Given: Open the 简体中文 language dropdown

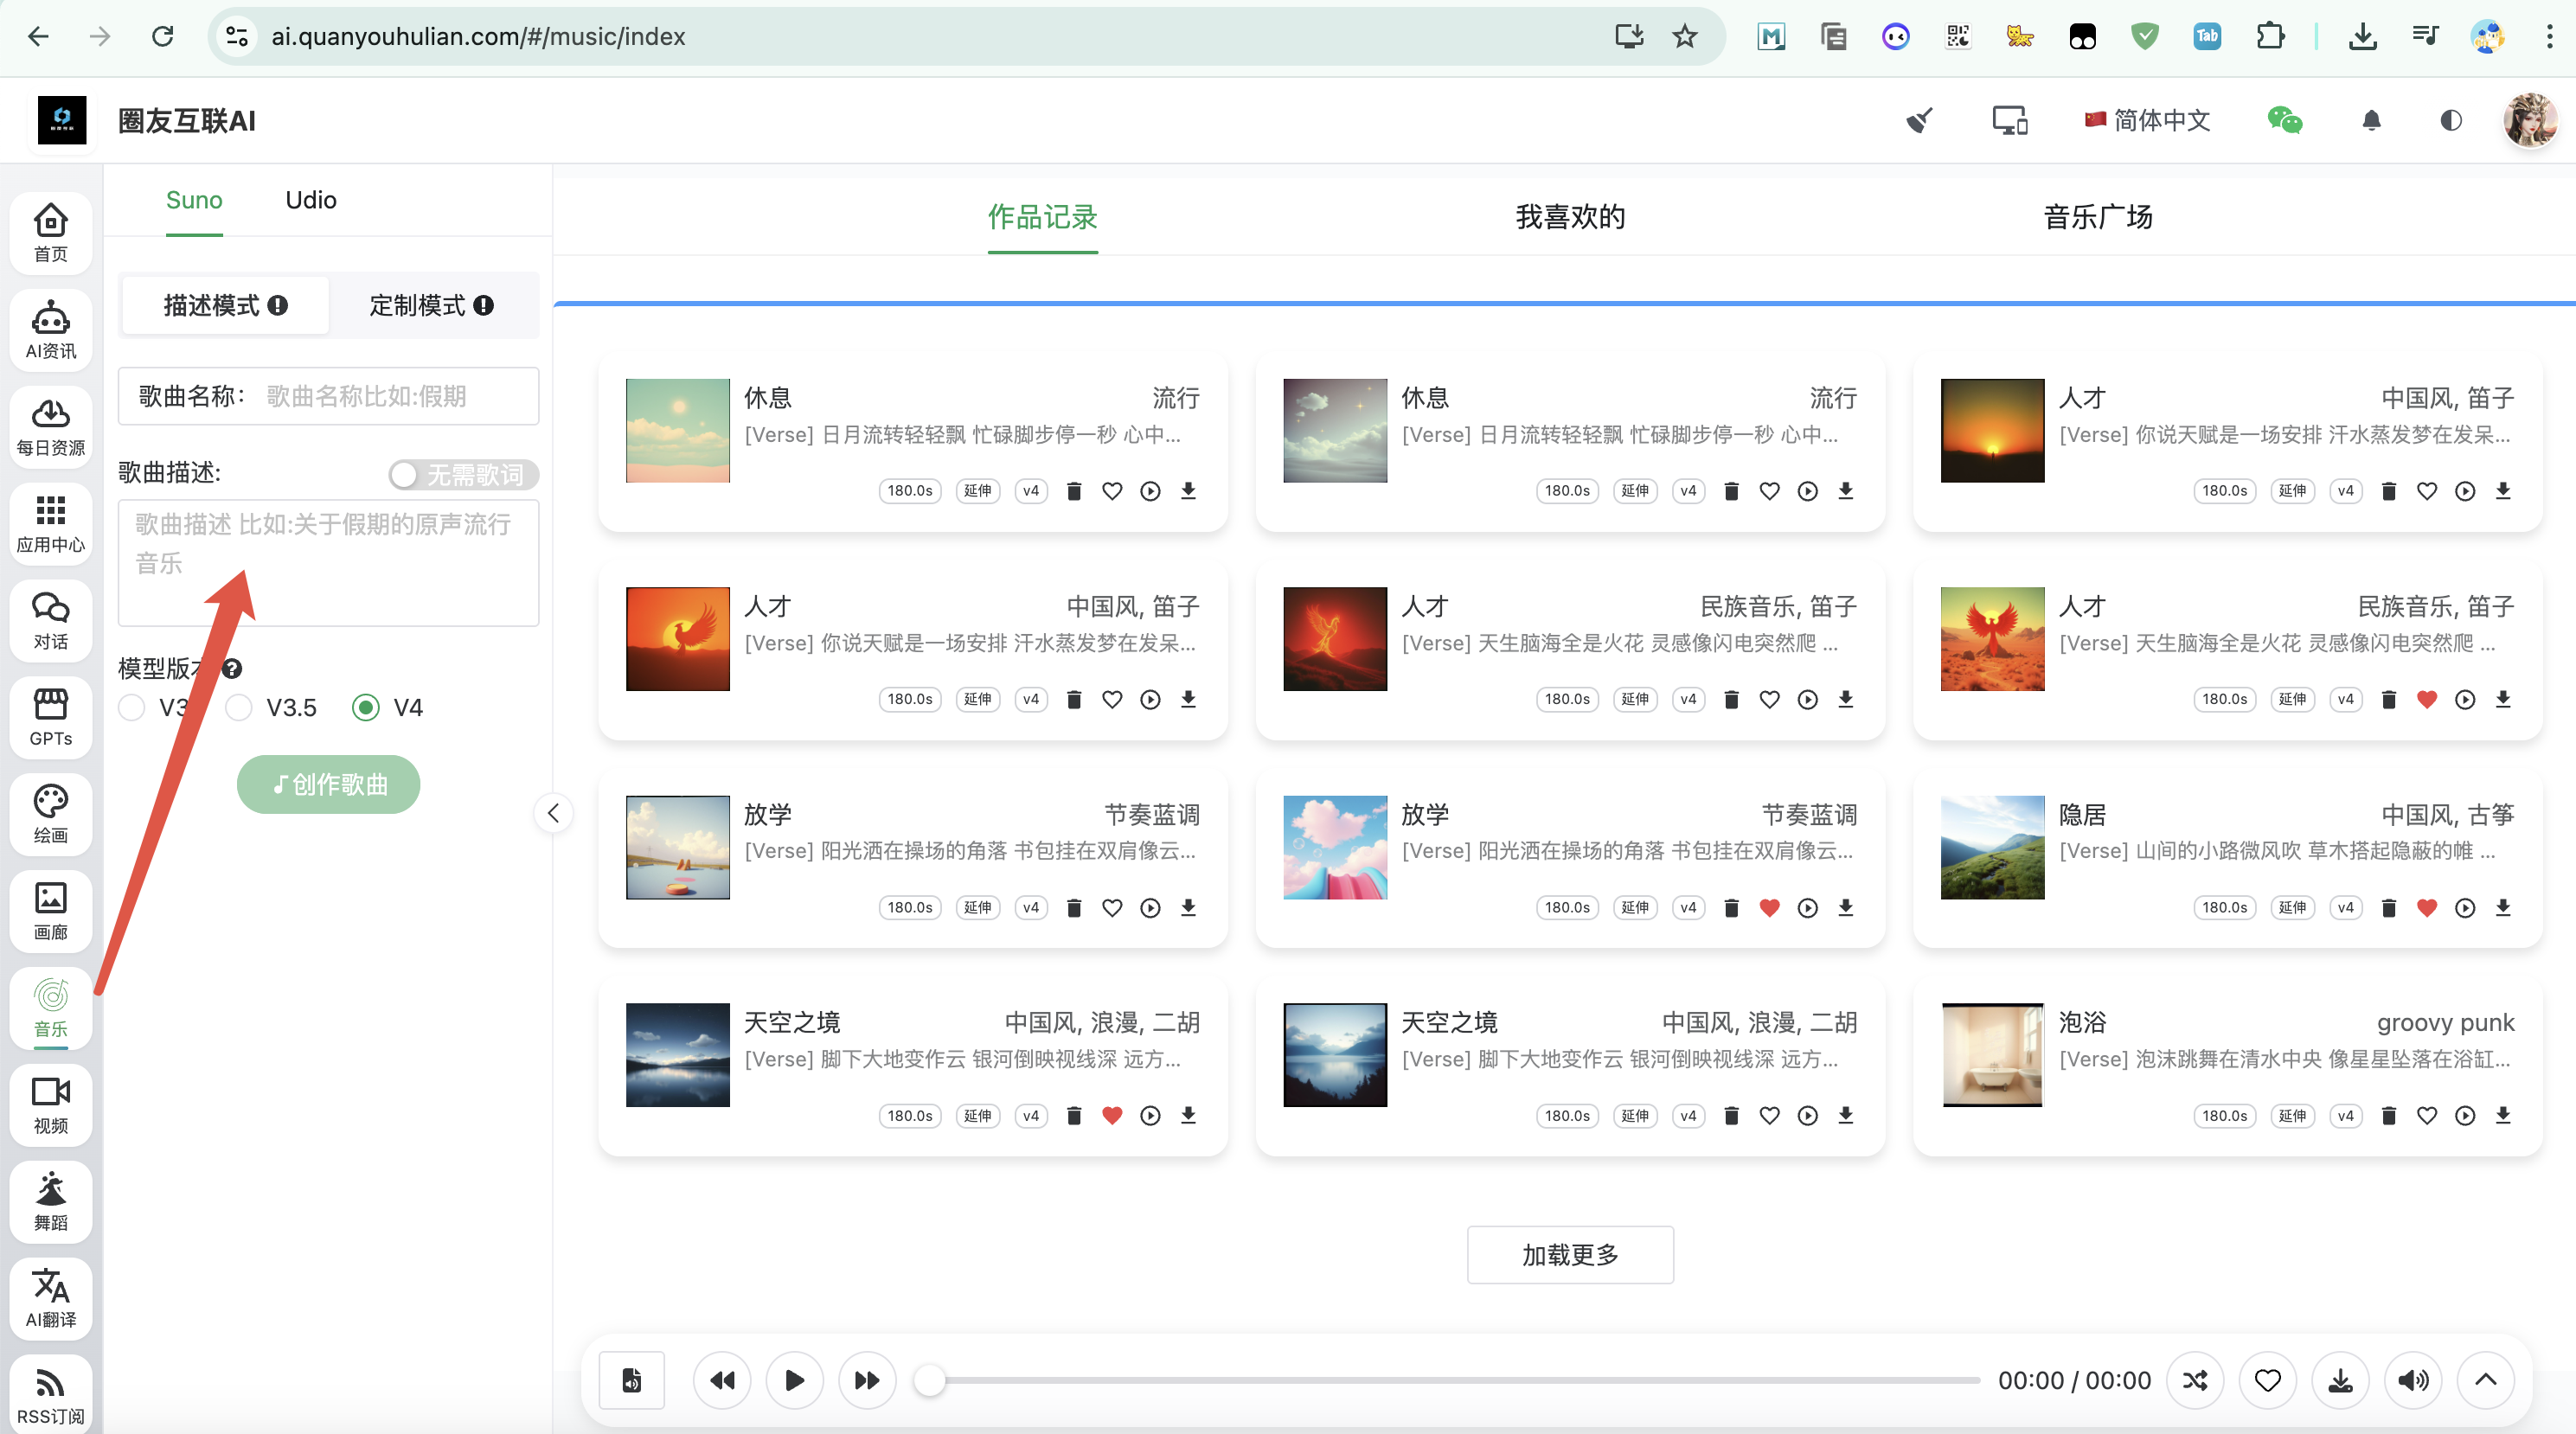Looking at the screenshot, I should click(x=2146, y=121).
